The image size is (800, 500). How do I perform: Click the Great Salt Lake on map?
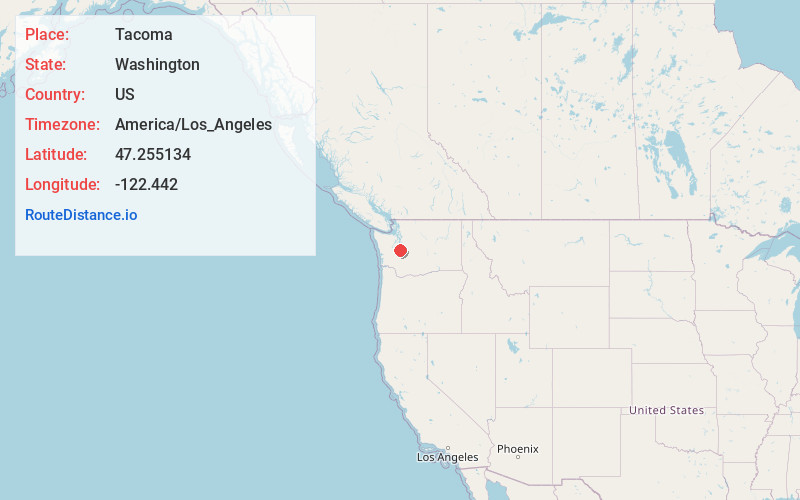[x=513, y=346]
